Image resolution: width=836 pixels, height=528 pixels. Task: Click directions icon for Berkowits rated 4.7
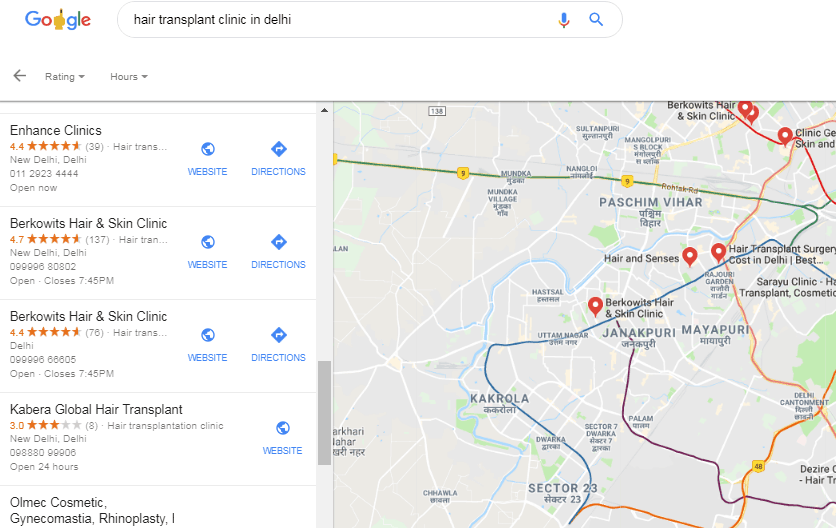point(278,242)
